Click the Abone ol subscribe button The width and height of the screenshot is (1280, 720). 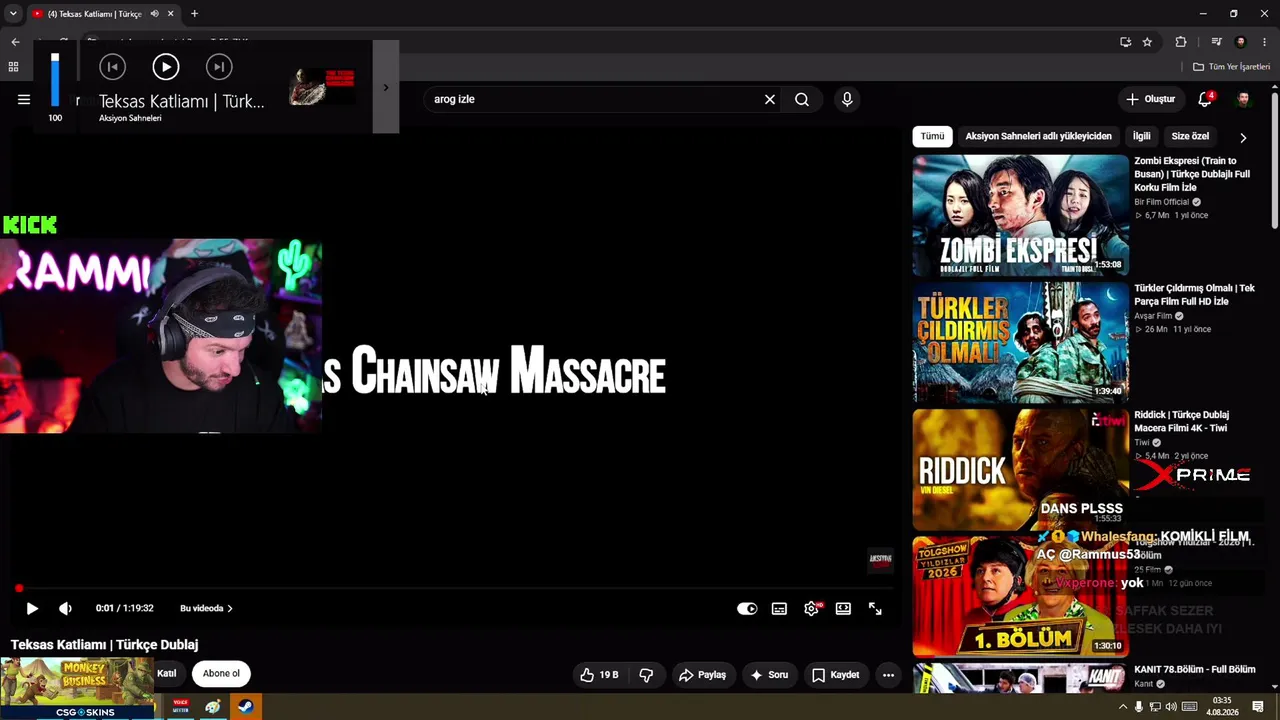(x=221, y=673)
